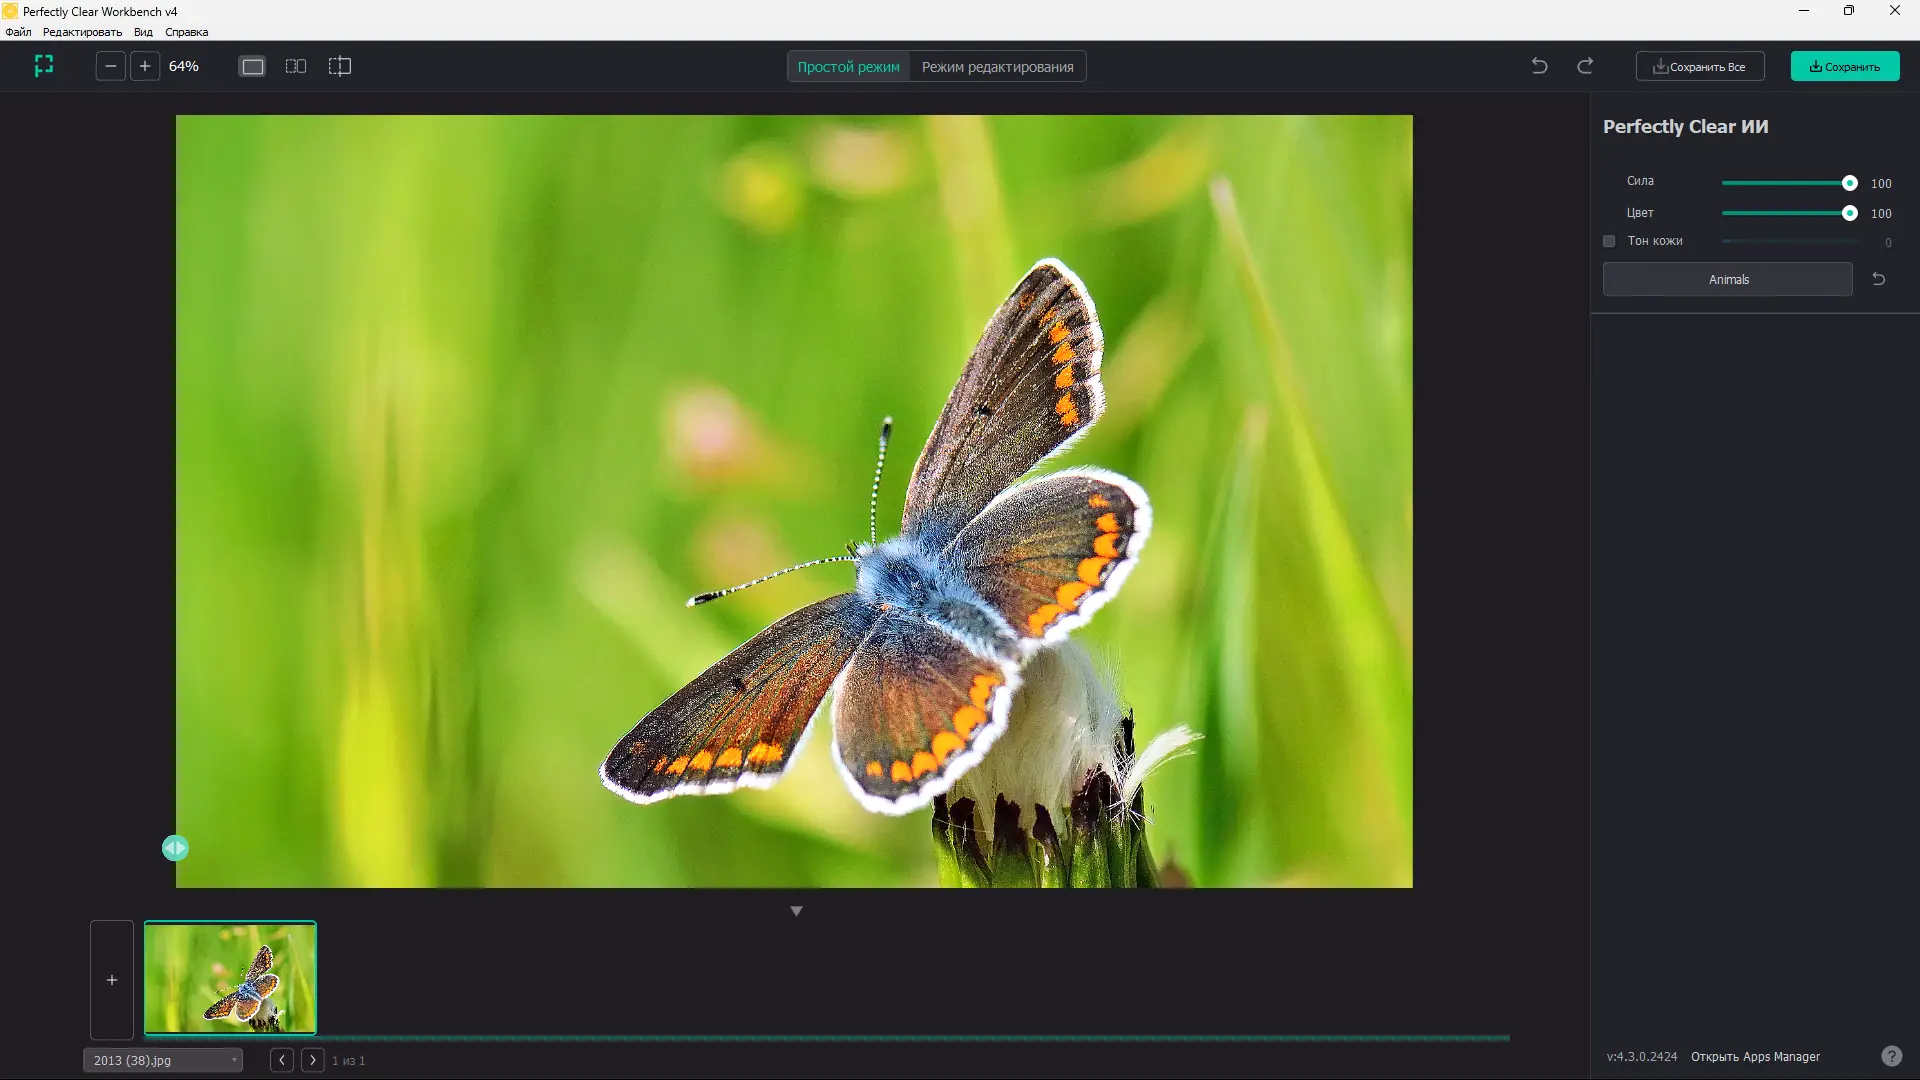Screen dimensions: 1920x1080
Task: Click the crop tool icon
Action: [x=43, y=66]
